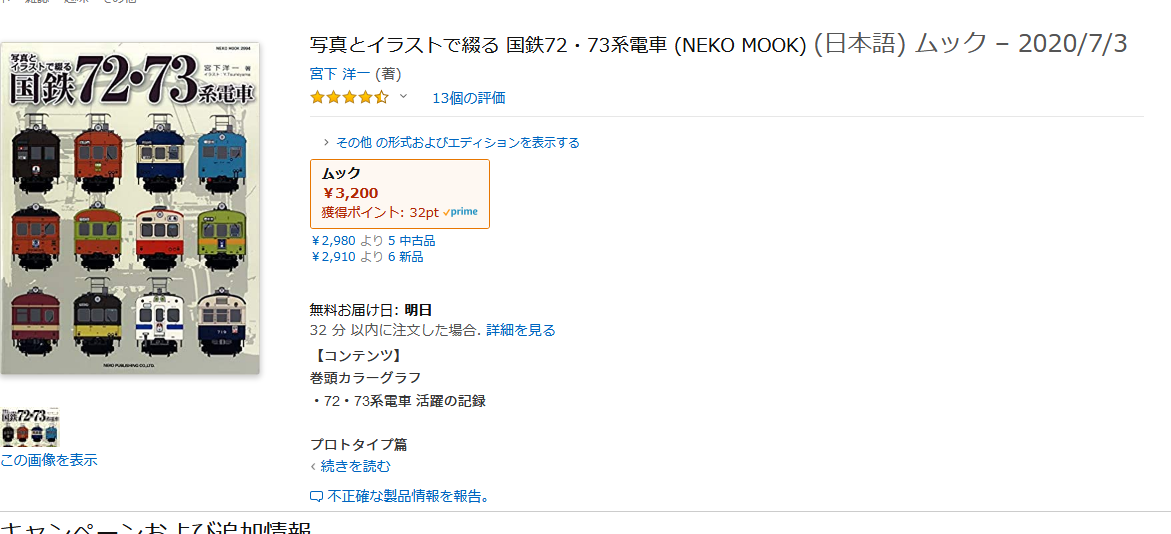Select the small cover thumbnail
1171x534 pixels.
pyautogui.click(x=30, y=427)
